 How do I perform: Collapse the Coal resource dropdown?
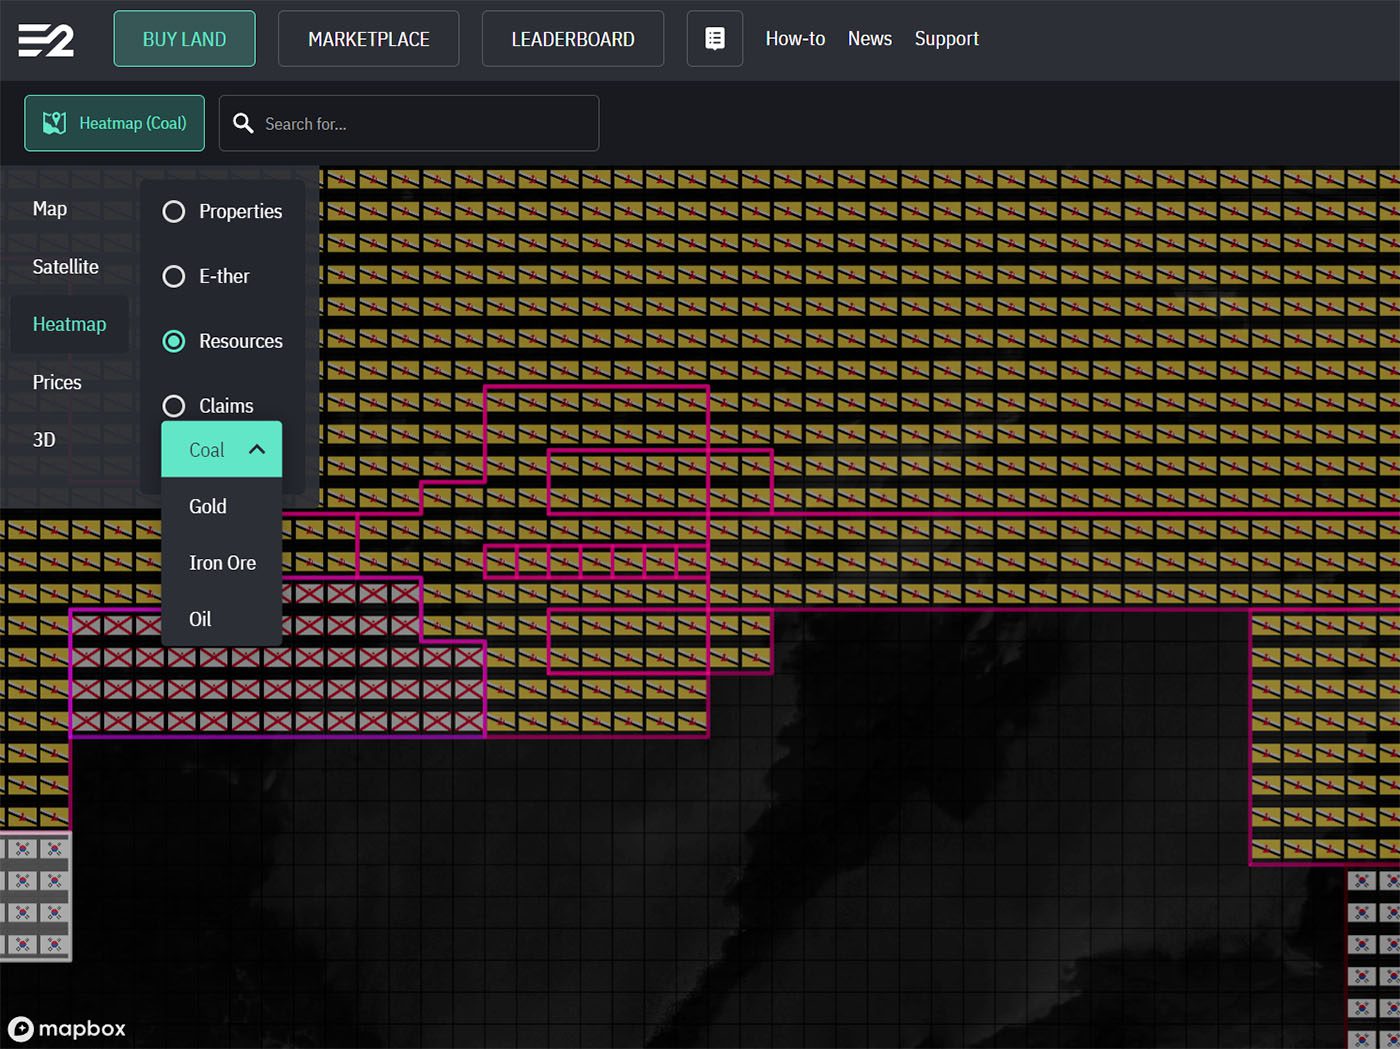point(222,449)
